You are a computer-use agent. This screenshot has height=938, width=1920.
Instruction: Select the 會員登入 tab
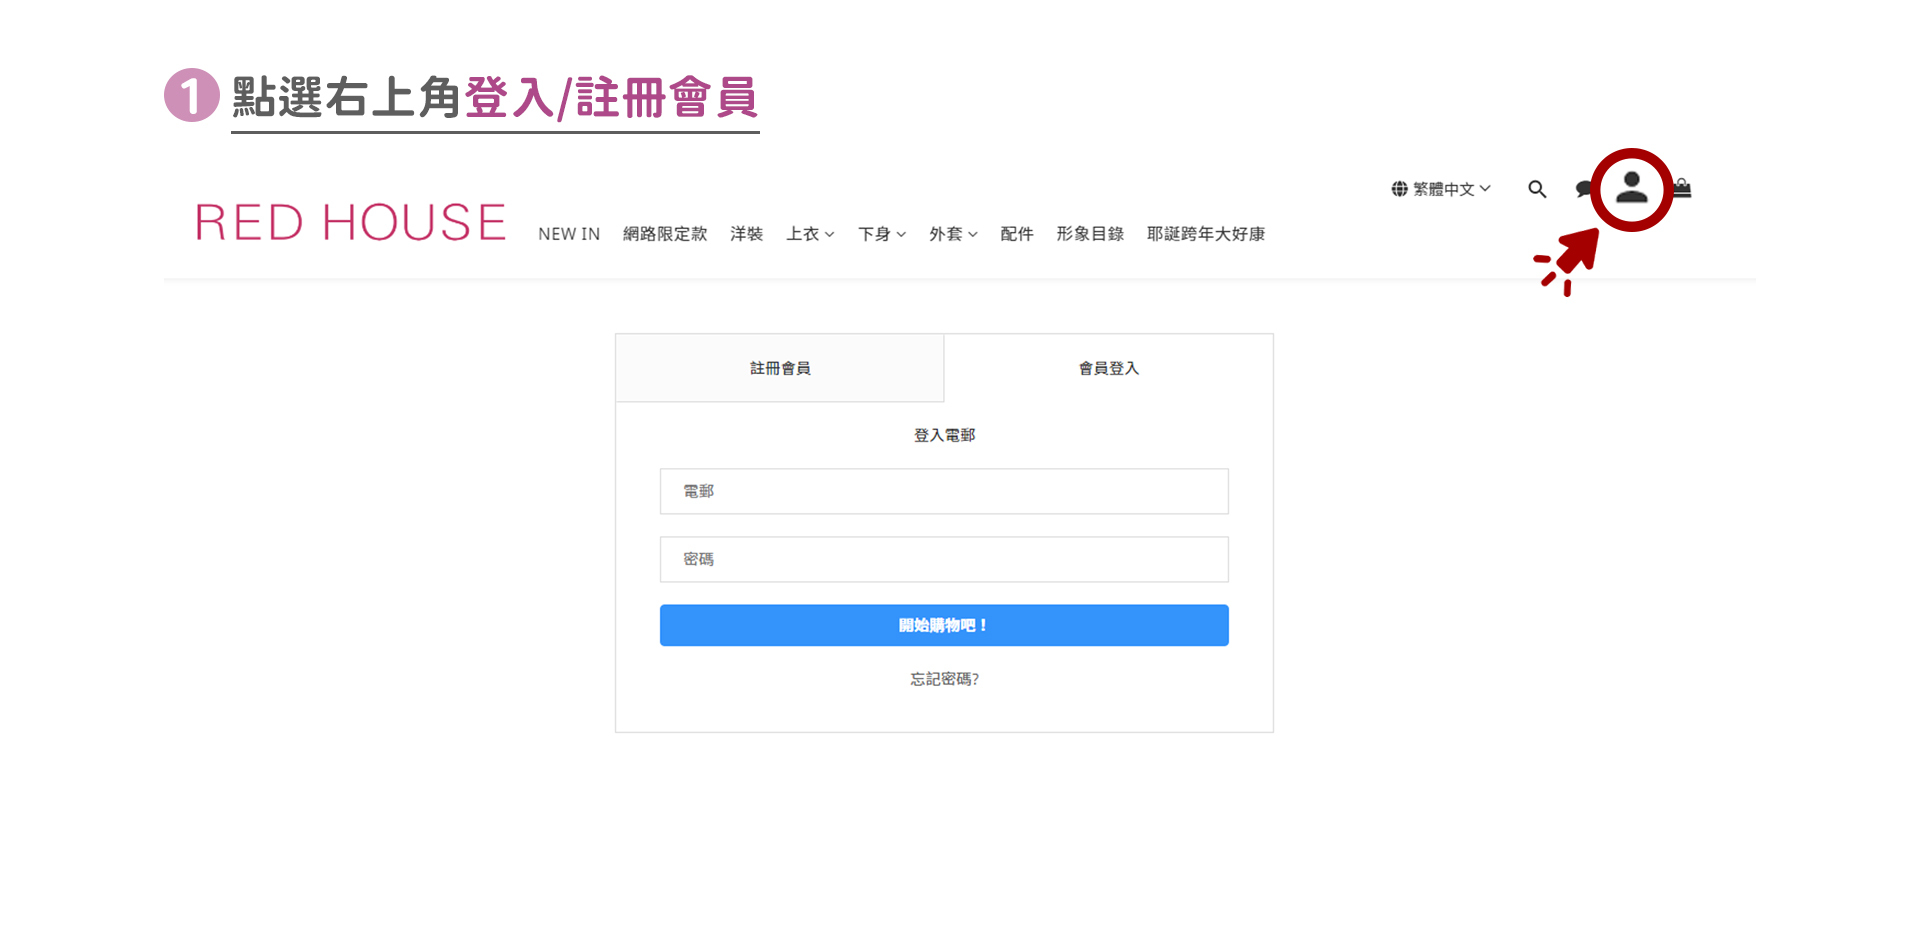pos(1108,368)
